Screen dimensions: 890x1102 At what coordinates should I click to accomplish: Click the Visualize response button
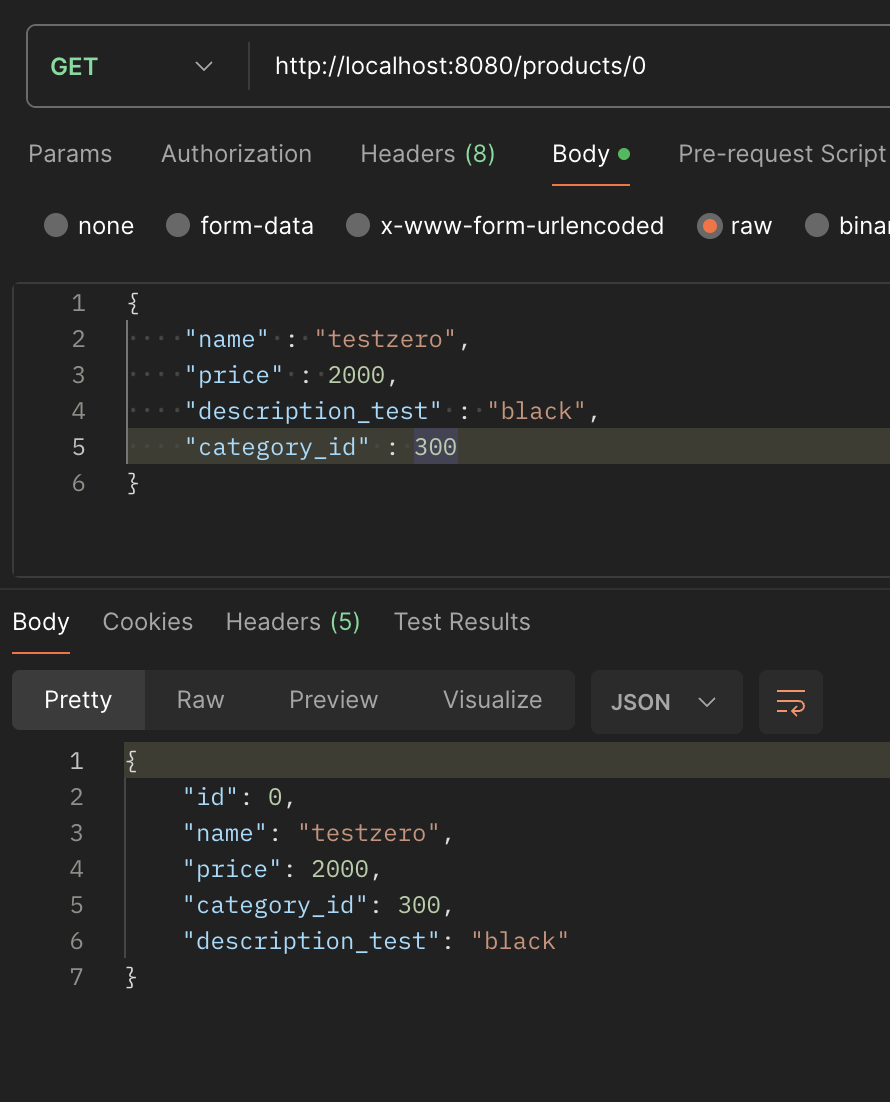point(492,700)
